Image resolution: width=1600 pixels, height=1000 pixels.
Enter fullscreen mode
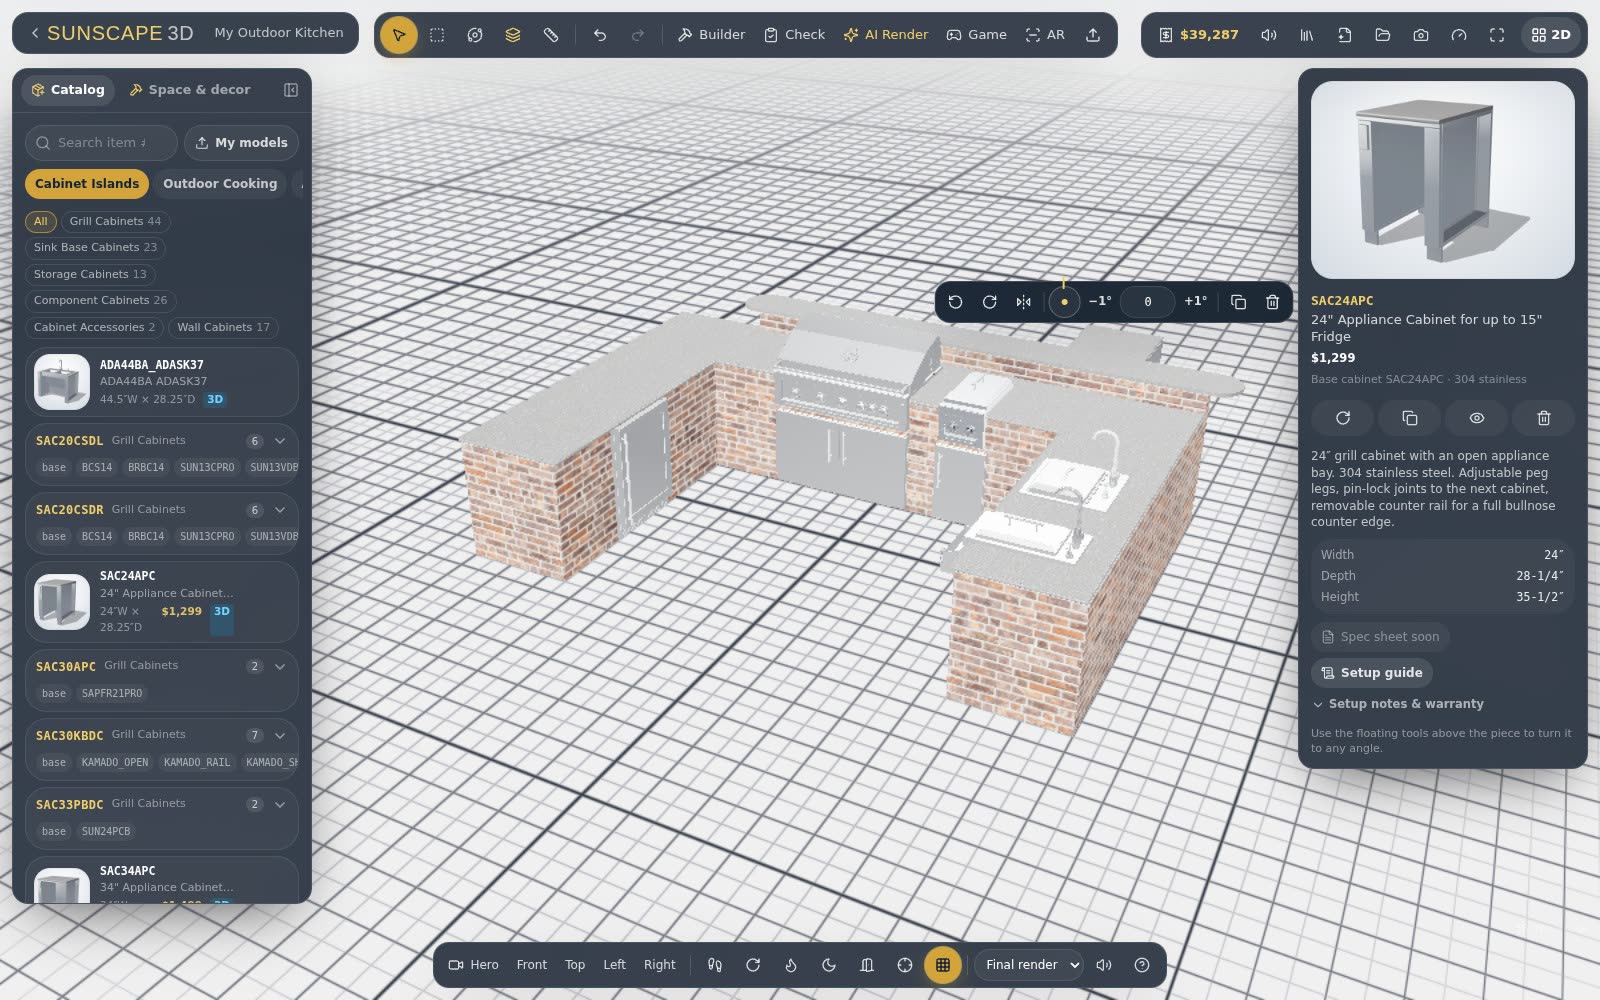(x=1497, y=35)
